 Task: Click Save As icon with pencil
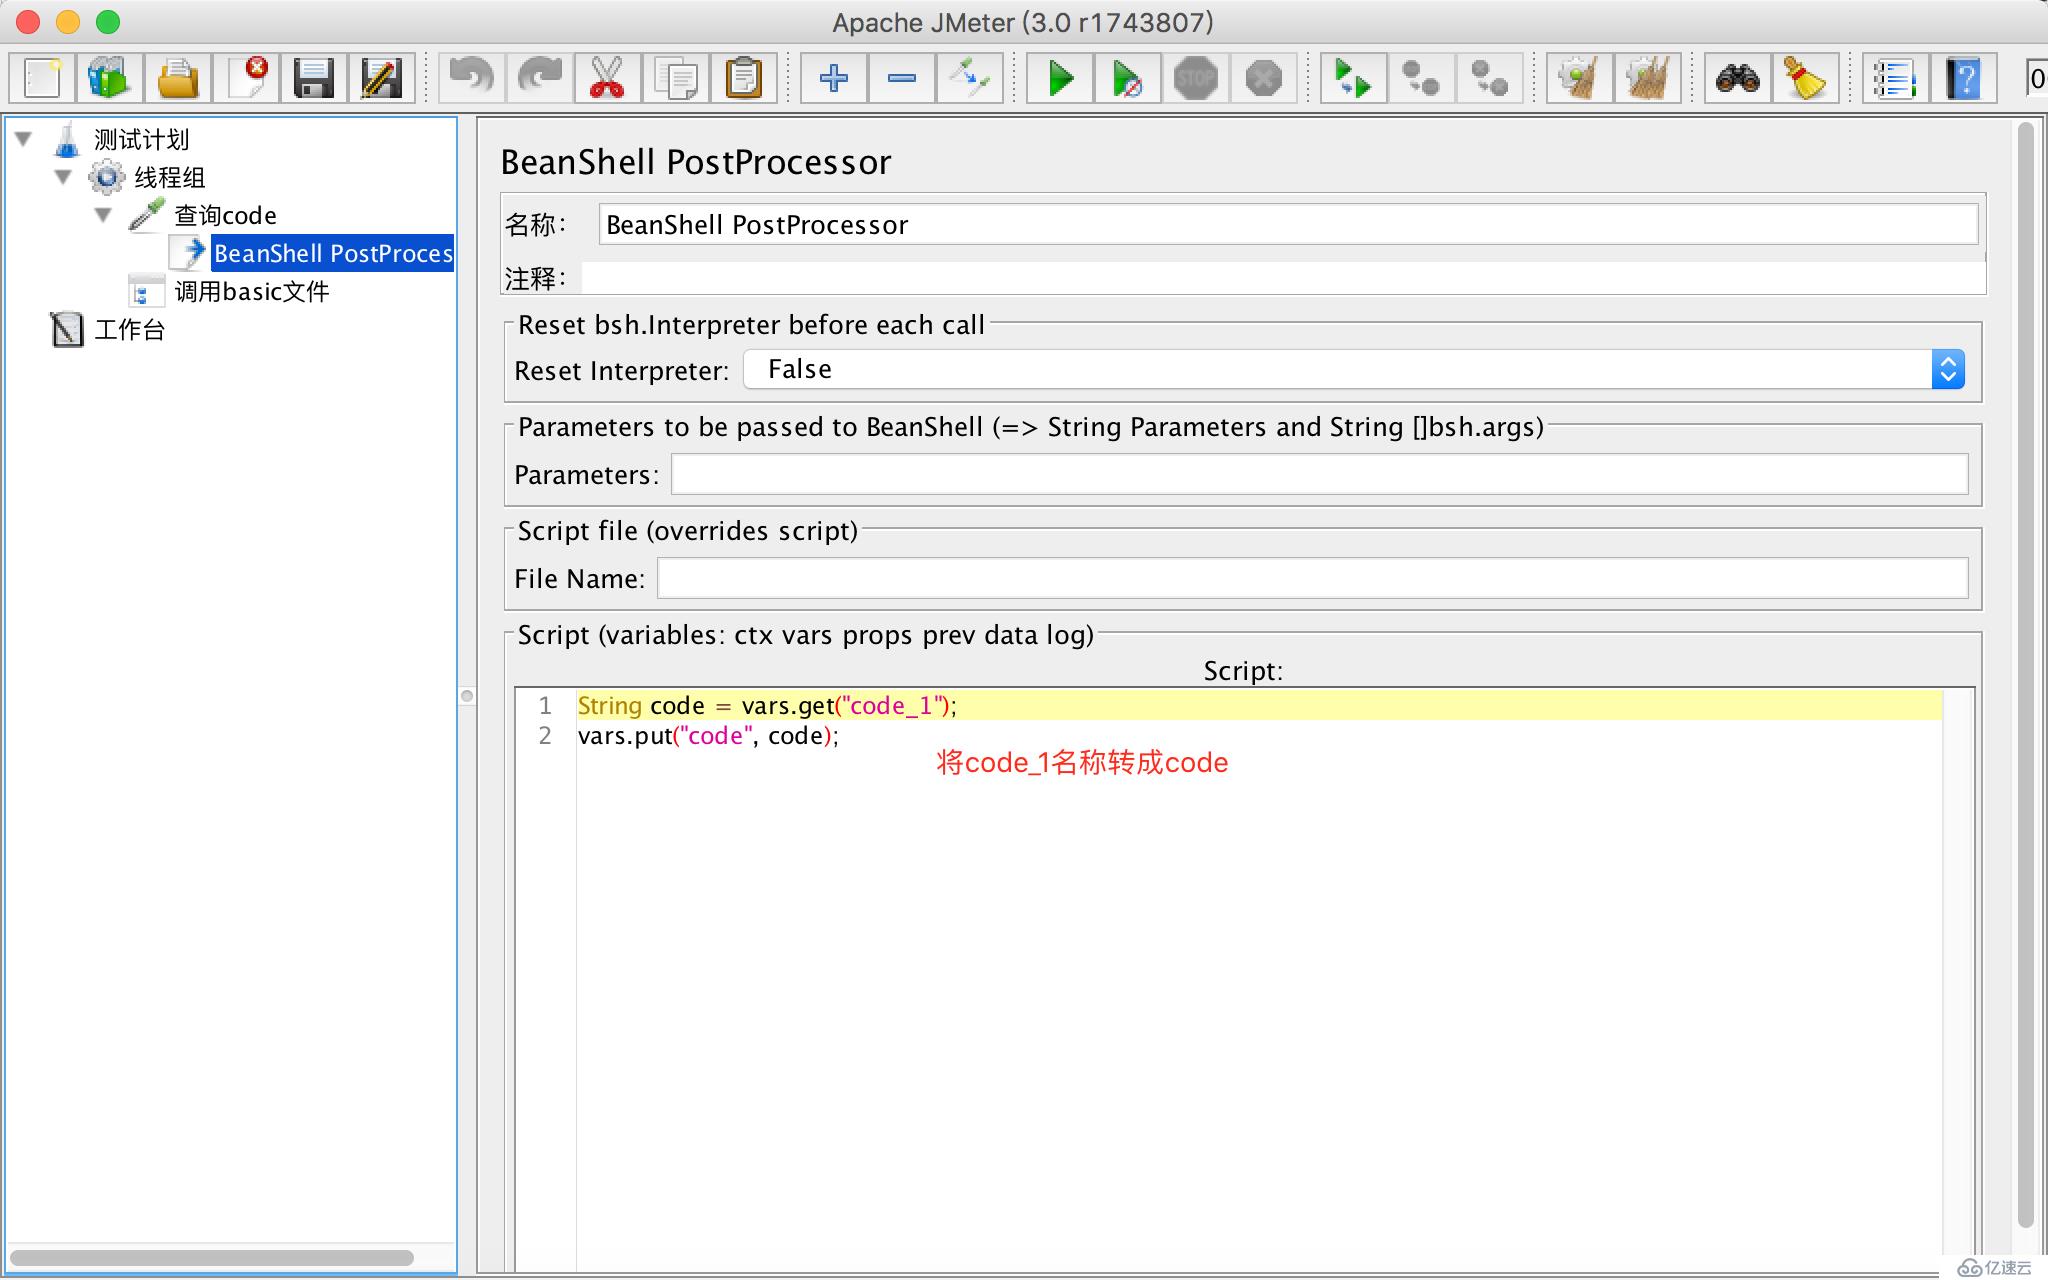(x=381, y=78)
